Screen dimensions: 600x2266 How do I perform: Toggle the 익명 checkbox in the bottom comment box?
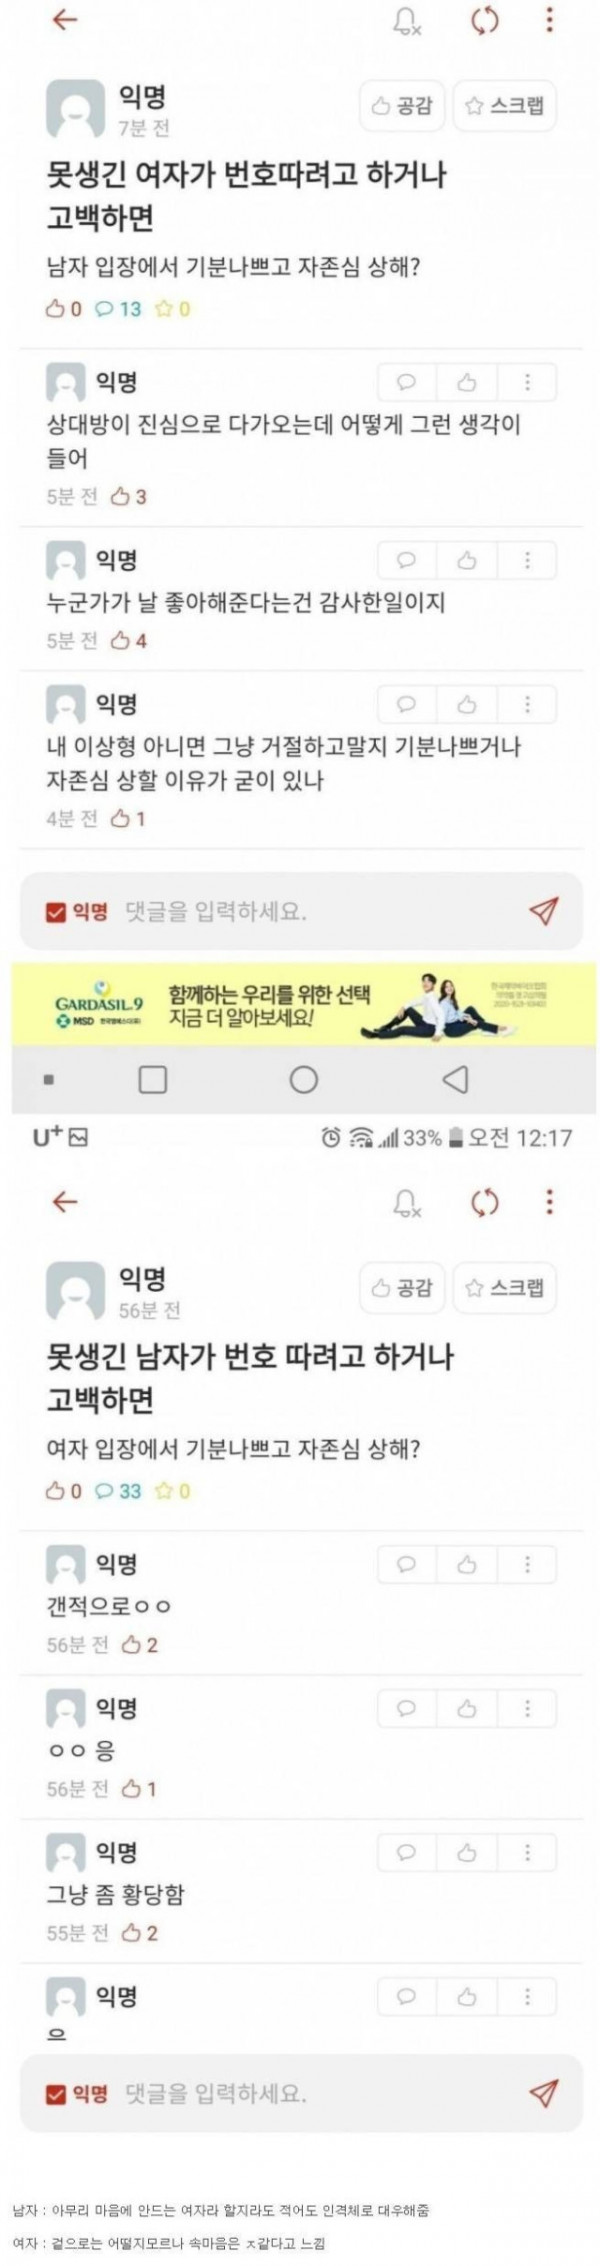(57, 2094)
